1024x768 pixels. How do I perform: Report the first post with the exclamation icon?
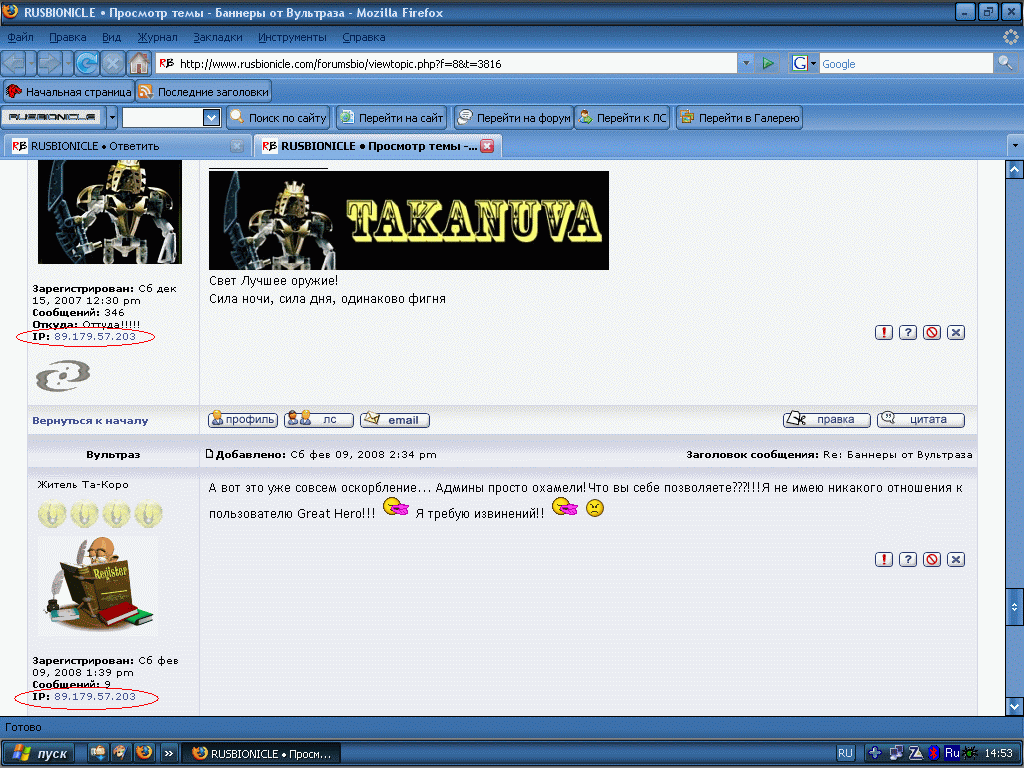[x=884, y=332]
